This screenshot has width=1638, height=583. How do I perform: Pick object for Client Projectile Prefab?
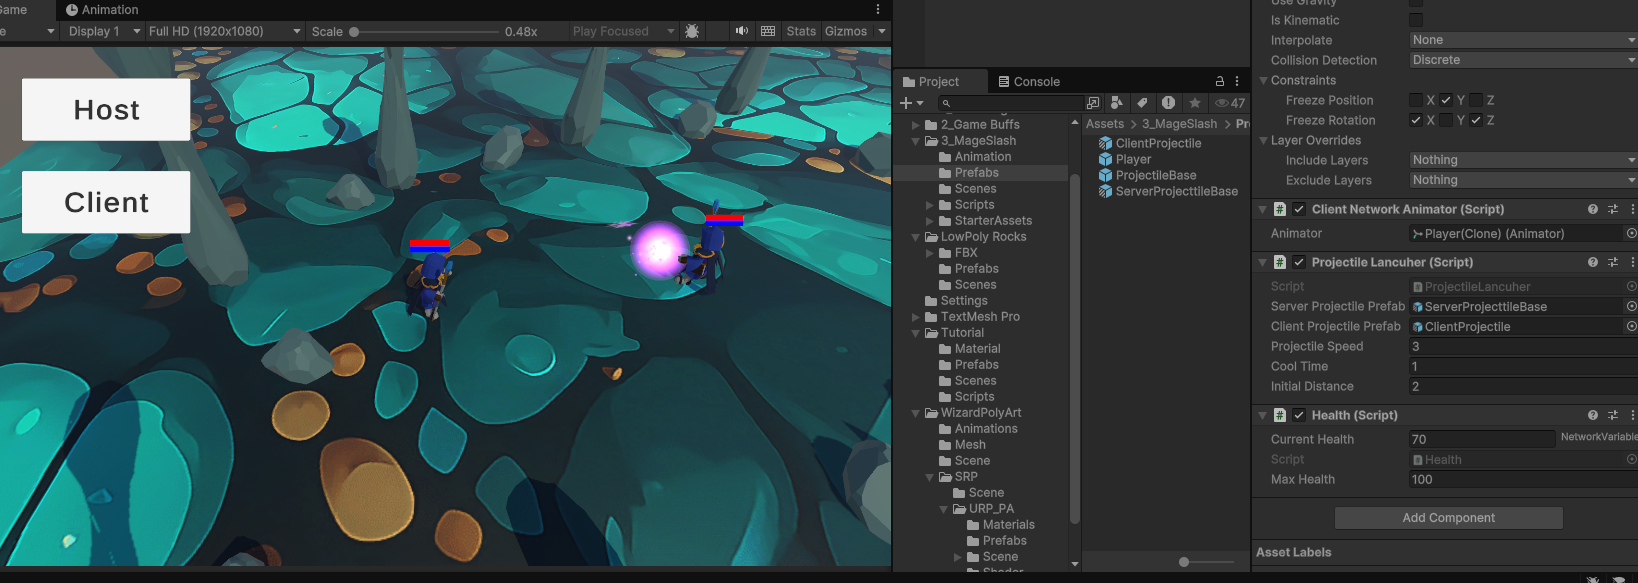[x=1631, y=326]
